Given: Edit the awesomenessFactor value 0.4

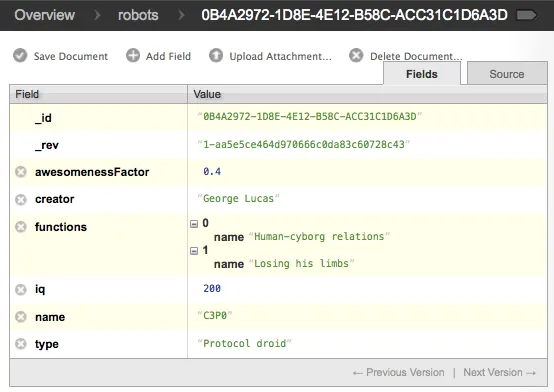Looking at the screenshot, I should (212, 171).
